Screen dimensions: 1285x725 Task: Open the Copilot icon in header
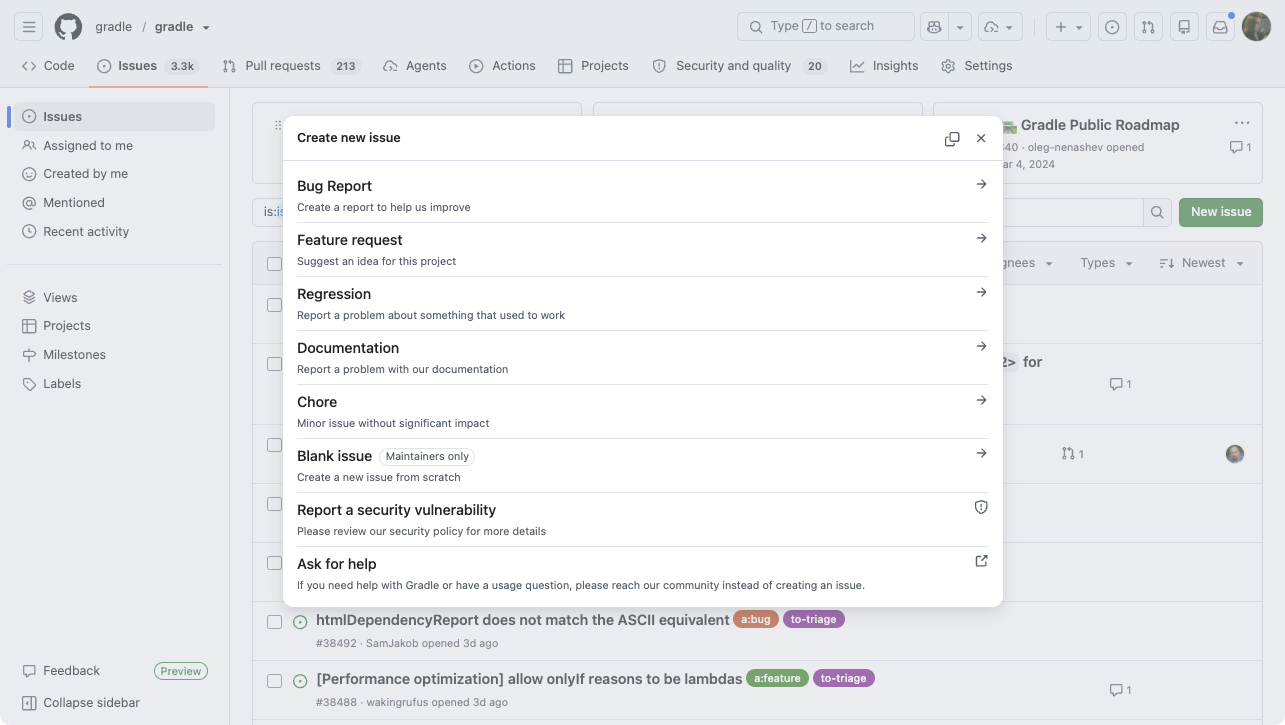pos(934,27)
